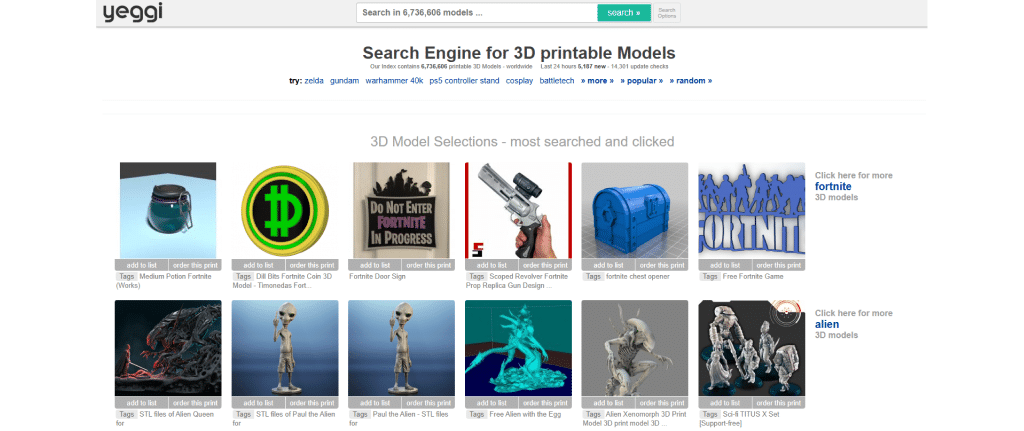Add fortnite chest opener to list
This screenshot has height=431, width=1024.
tap(608, 265)
